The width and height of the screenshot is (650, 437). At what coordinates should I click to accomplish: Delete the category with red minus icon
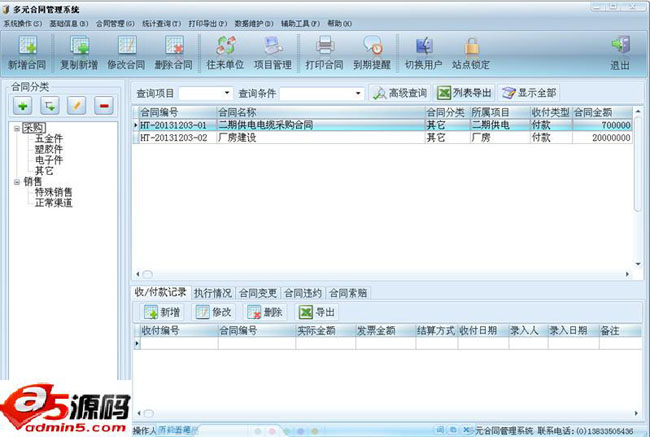coord(104,106)
